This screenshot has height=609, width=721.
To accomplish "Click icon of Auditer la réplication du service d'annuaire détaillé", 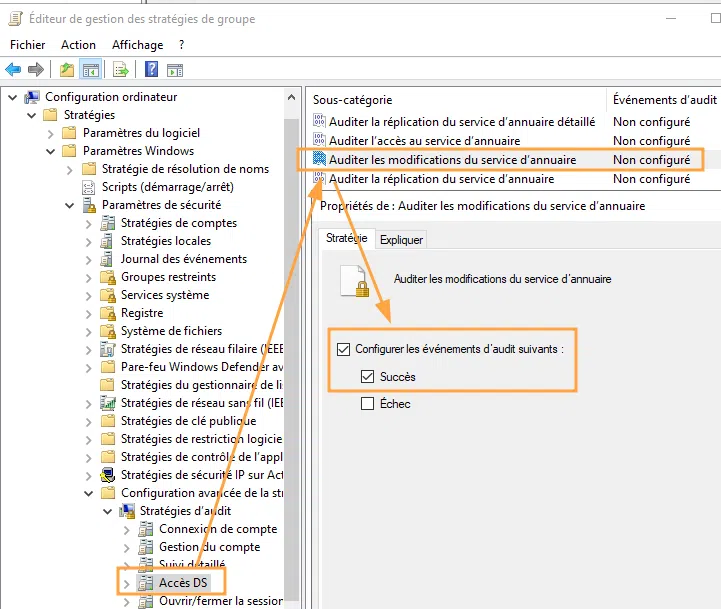I will [319, 121].
